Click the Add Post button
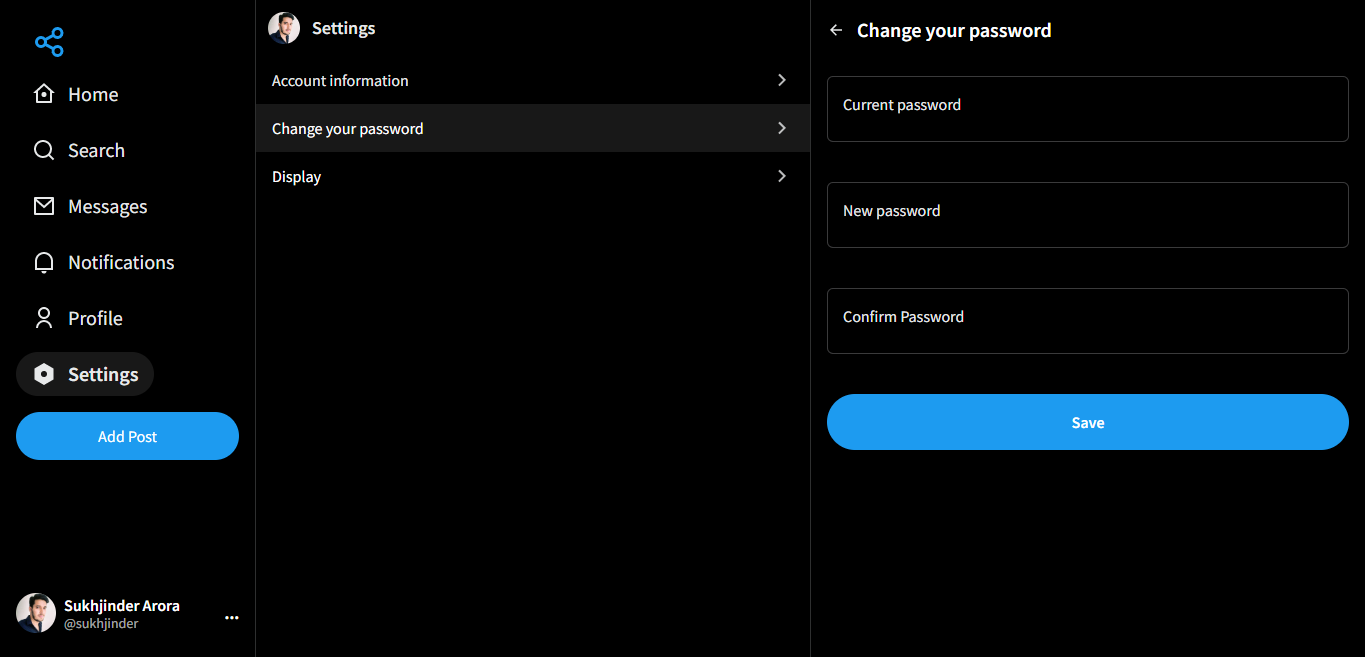Image resolution: width=1365 pixels, height=657 pixels. point(127,436)
